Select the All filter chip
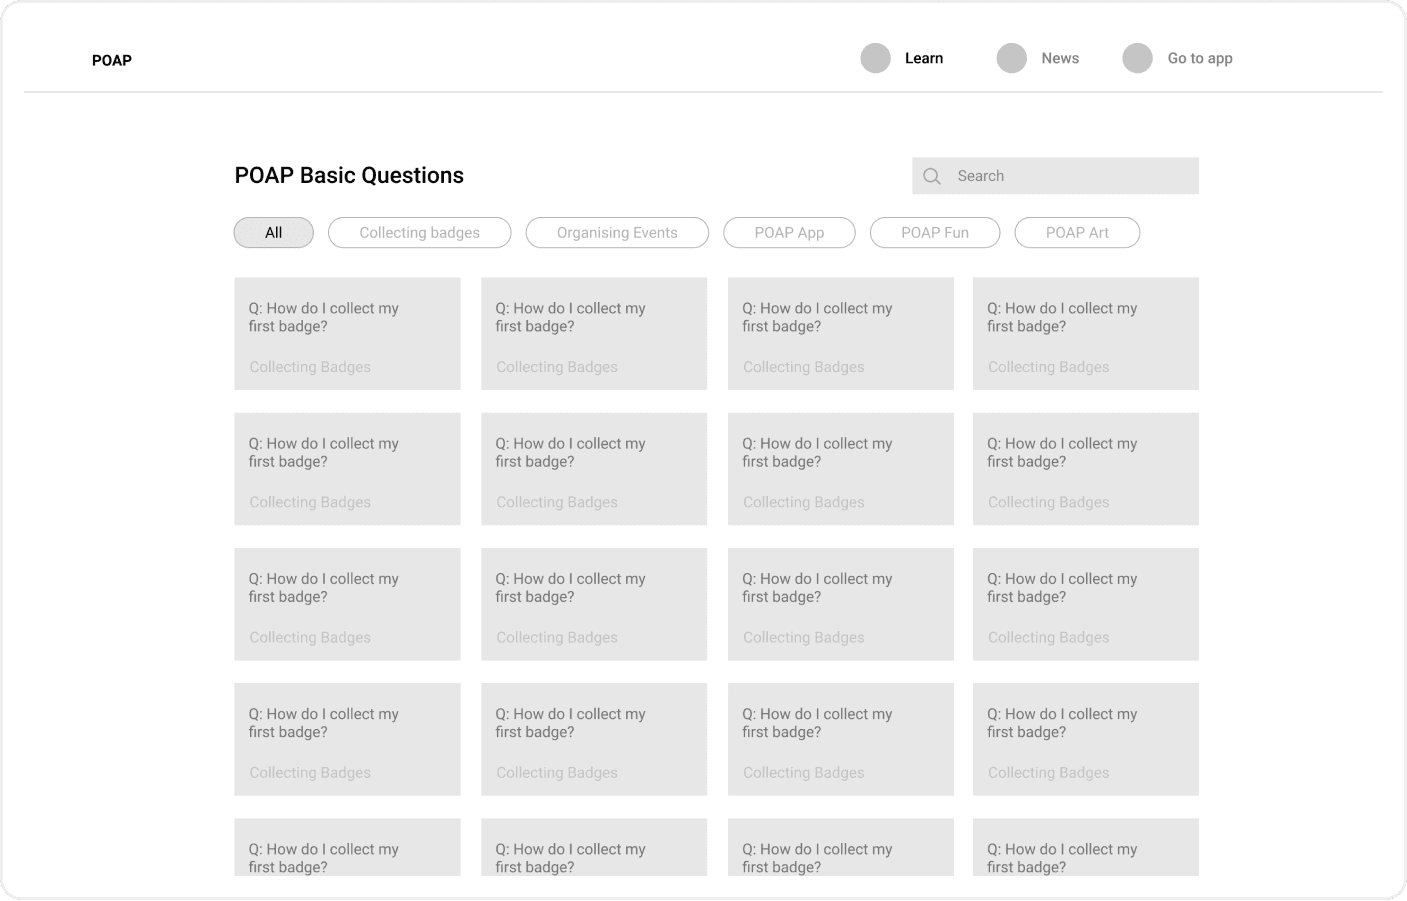This screenshot has height=901, width=1407. tap(274, 233)
